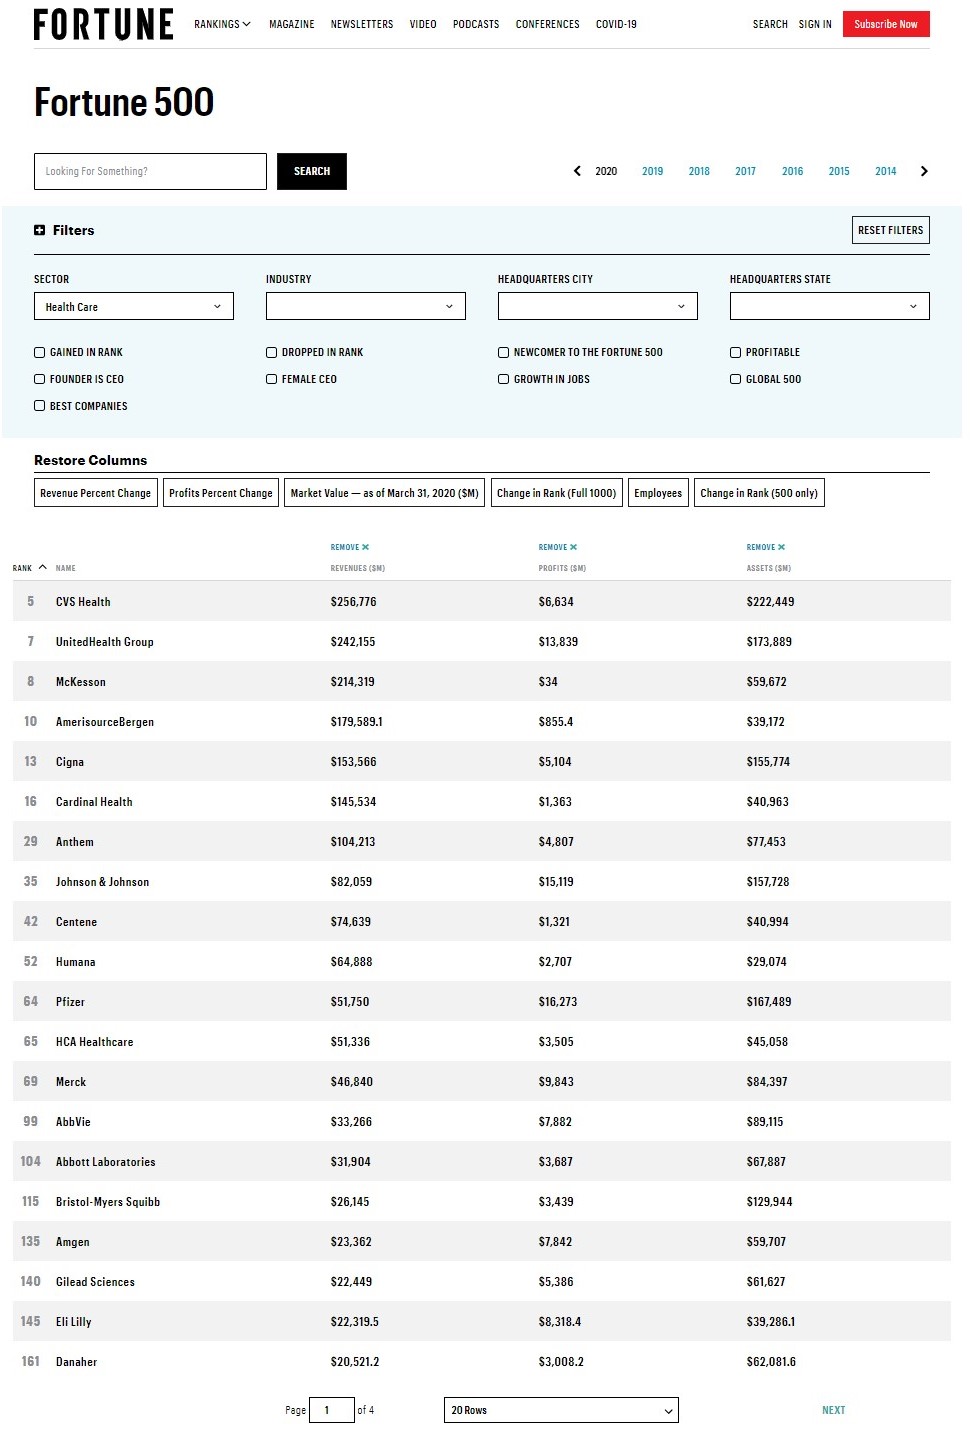Enable Newcomer to the Fortune 500 filter
The height and width of the screenshot is (1454, 974).
tap(503, 352)
